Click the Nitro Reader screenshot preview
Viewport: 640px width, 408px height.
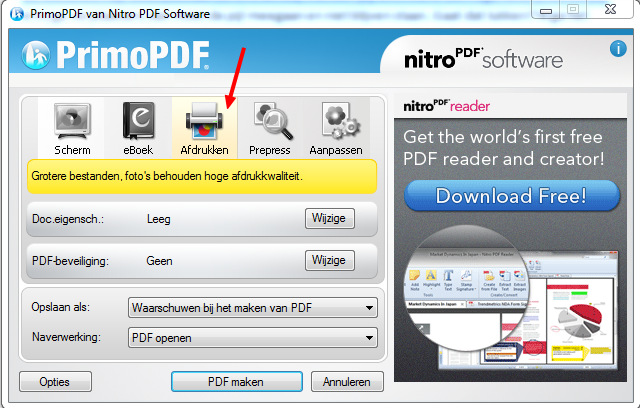click(x=512, y=297)
